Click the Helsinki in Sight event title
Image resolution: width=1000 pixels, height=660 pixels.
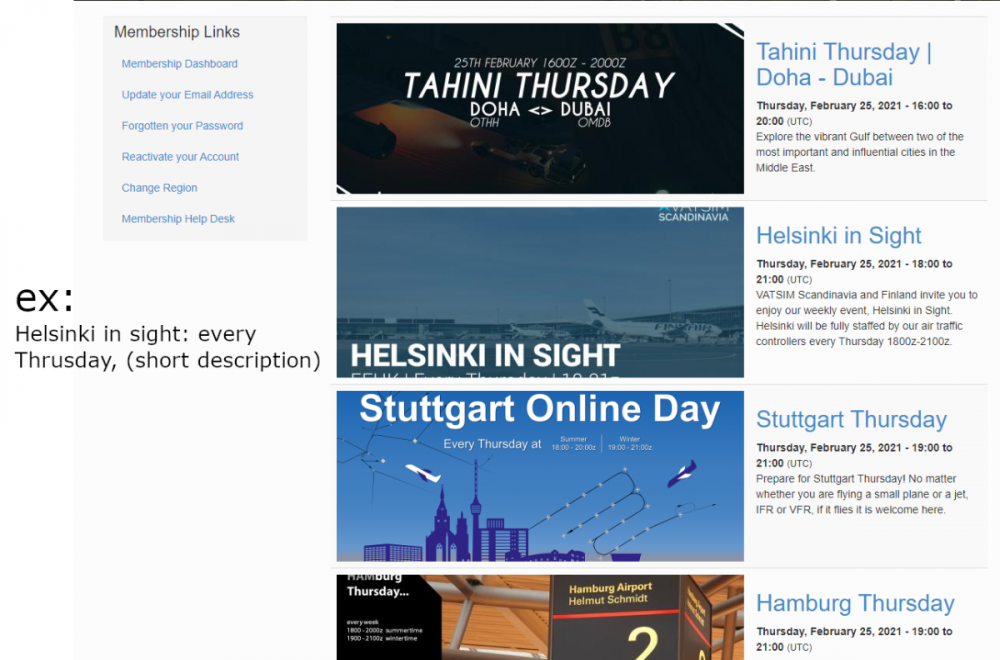(838, 236)
